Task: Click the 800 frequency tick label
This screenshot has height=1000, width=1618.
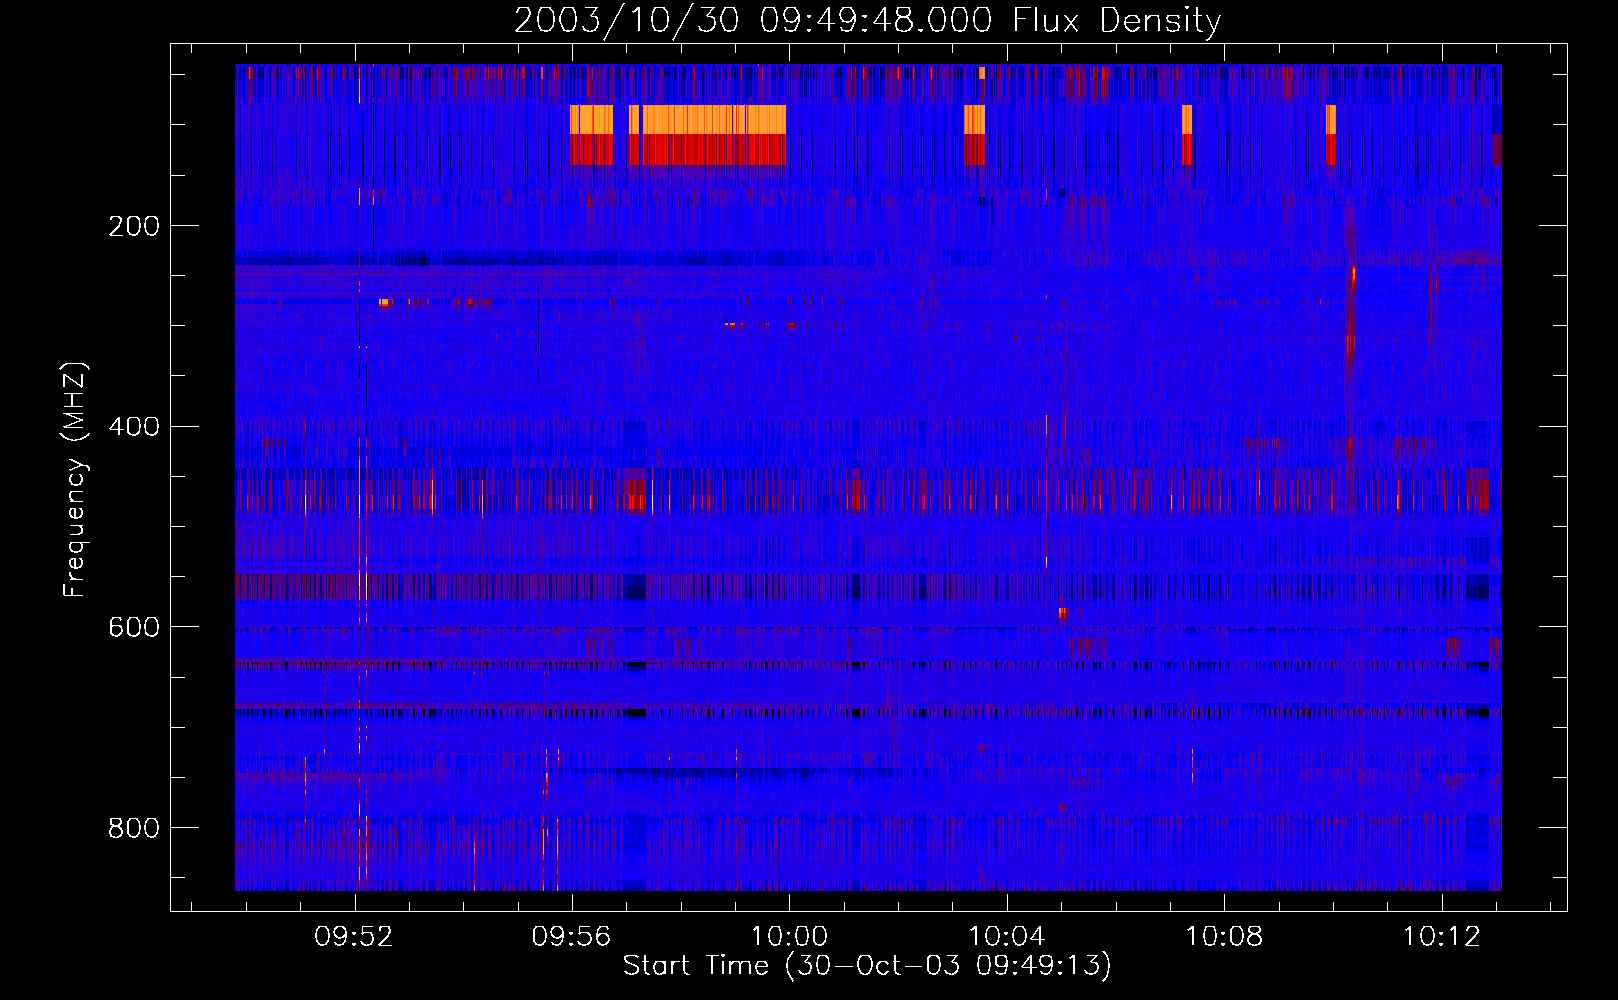Action: pos(134,828)
